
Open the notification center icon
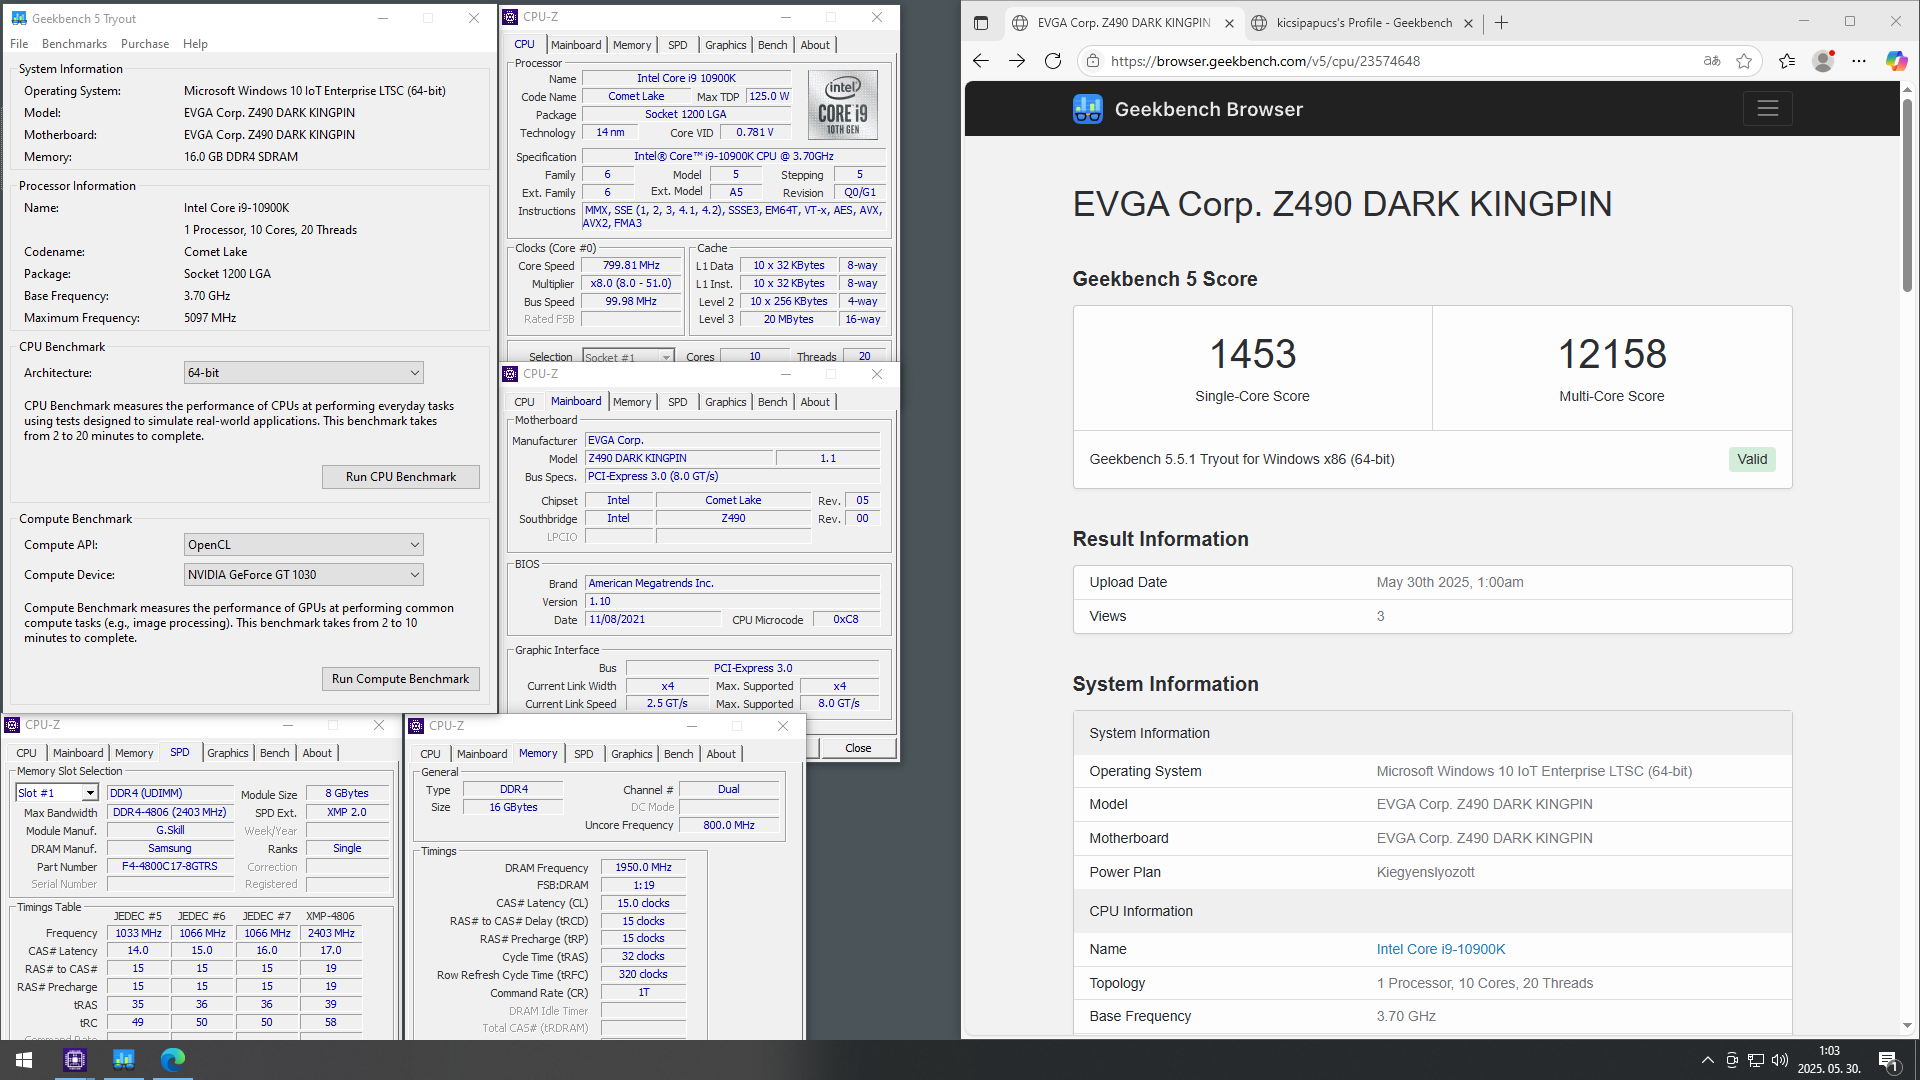click(x=1888, y=1060)
